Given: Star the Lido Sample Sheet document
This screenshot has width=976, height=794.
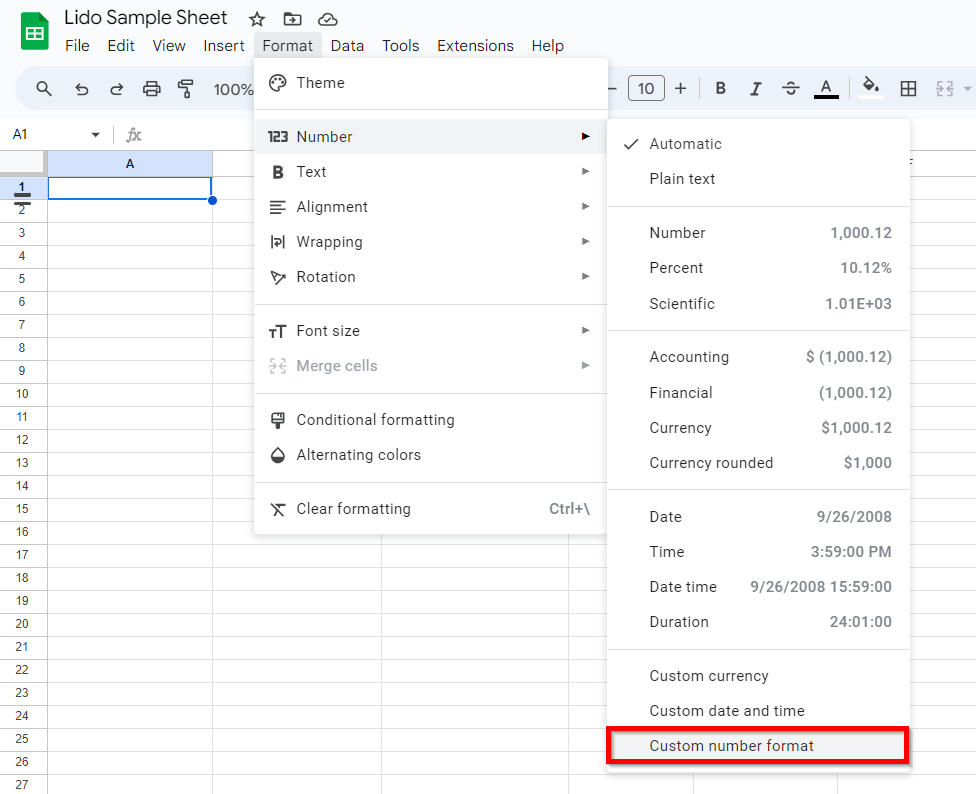Looking at the screenshot, I should coord(256,19).
